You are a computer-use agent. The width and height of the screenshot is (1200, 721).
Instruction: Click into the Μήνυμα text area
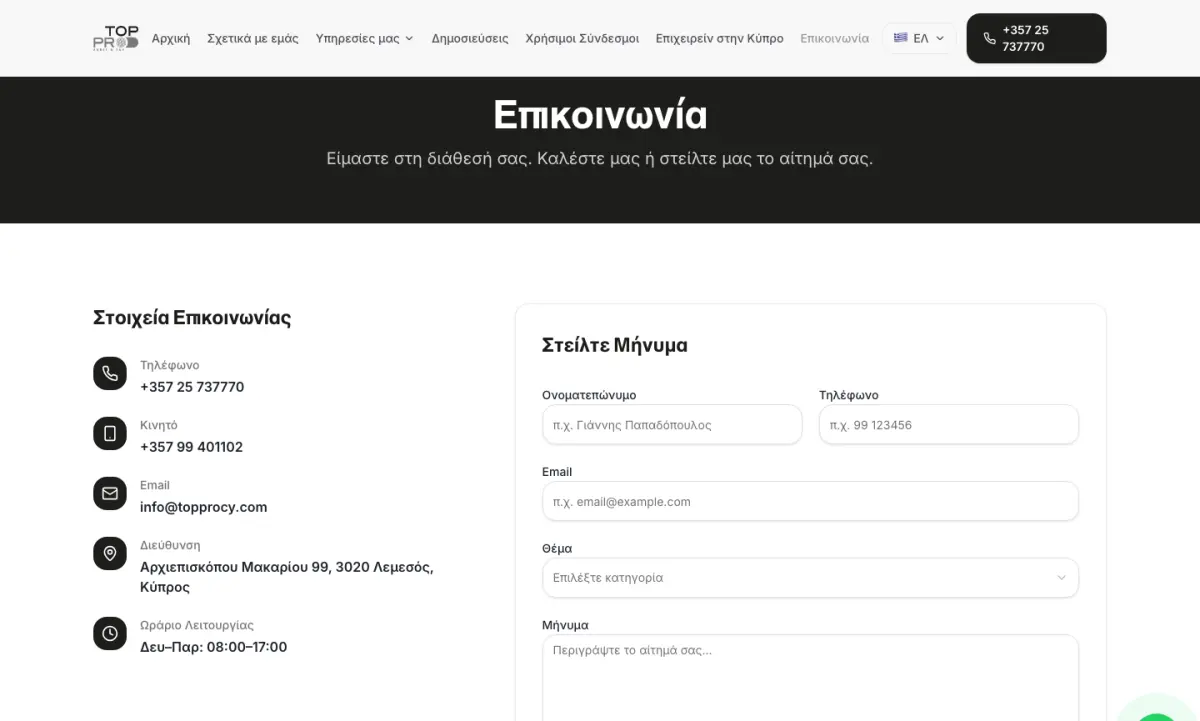[810, 678]
